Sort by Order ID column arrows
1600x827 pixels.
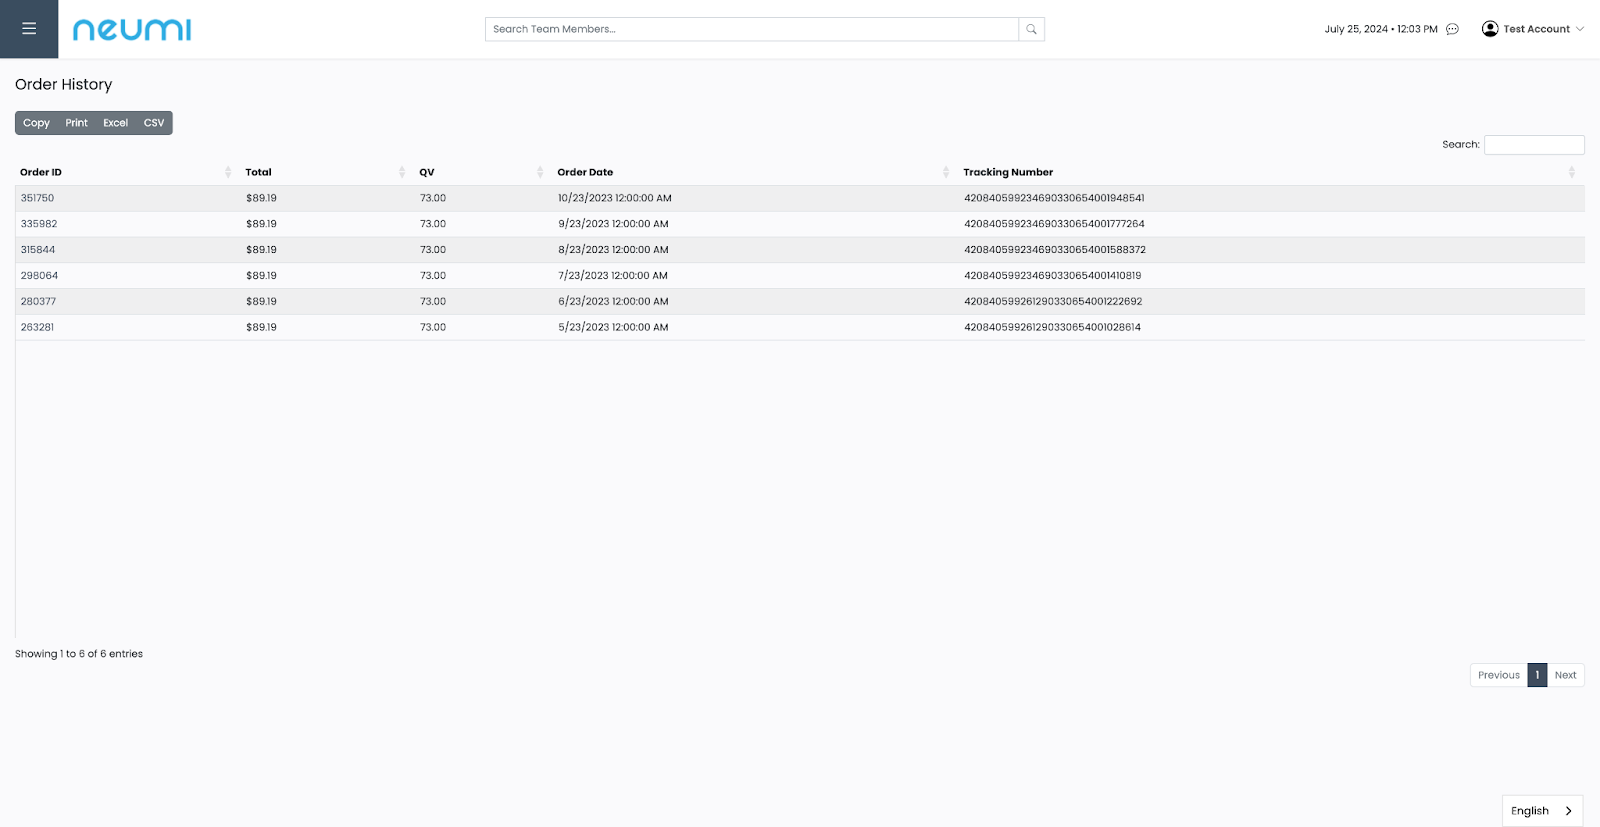tap(228, 172)
